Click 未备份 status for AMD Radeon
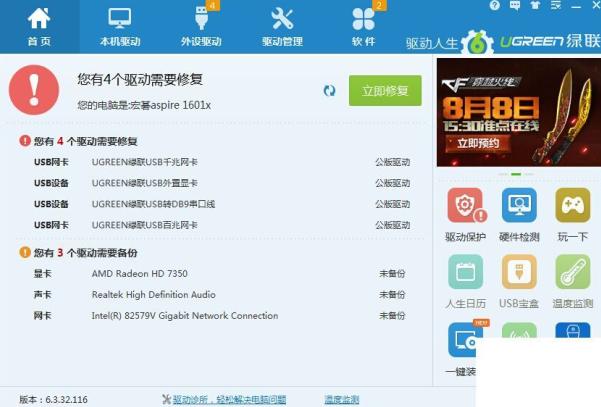The width and height of the screenshot is (601, 407). click(392, 274)
